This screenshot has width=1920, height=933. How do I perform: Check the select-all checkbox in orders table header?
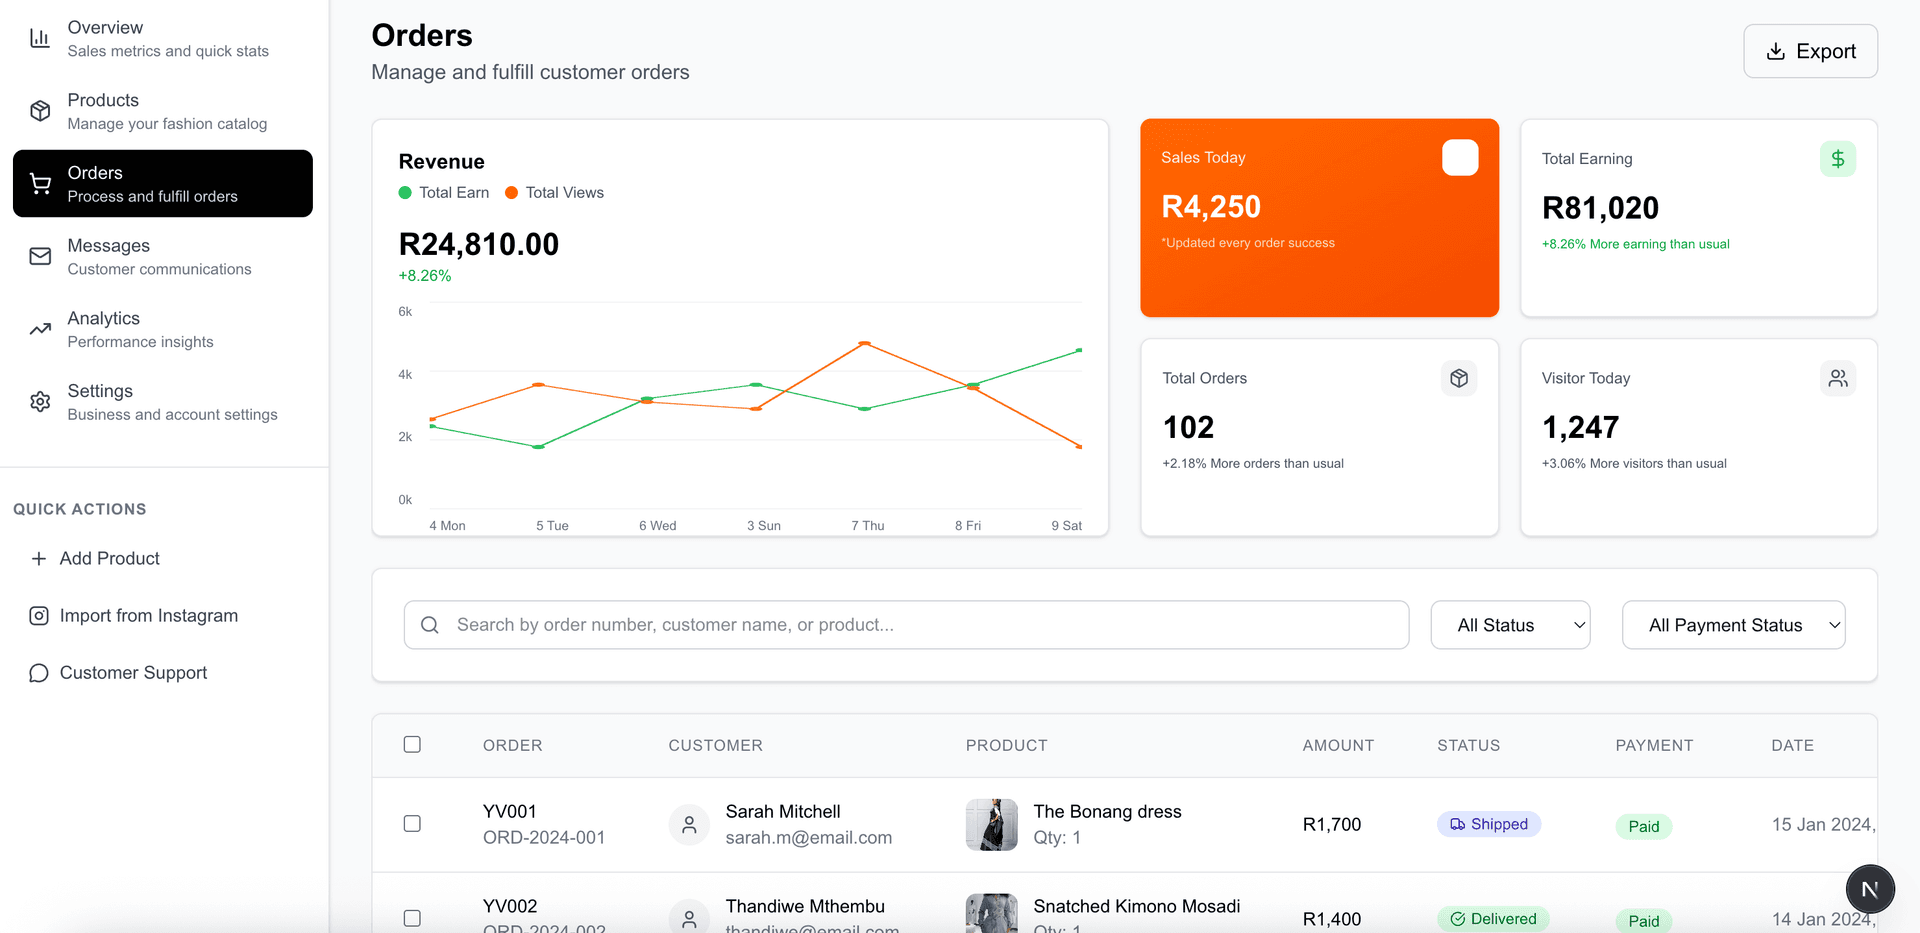pyautogui.click(x=412, y=744)
